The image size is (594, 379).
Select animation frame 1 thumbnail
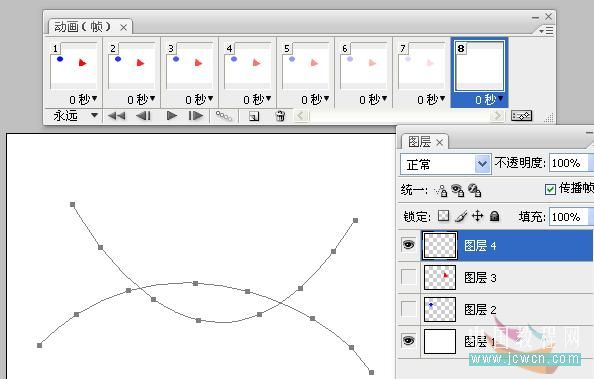[73, 65]
